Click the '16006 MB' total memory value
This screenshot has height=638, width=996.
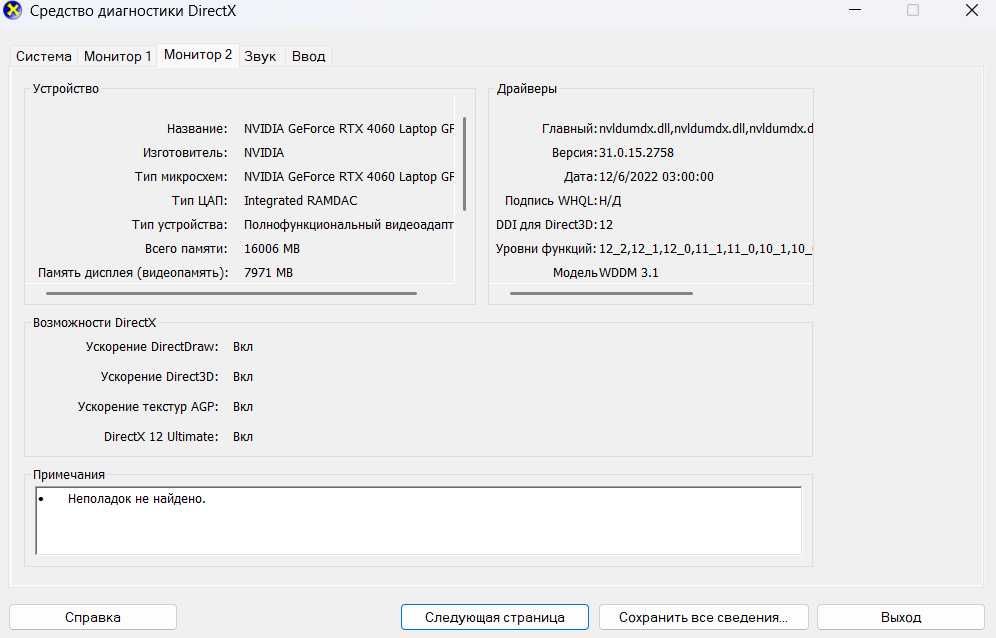coord(272,249)
